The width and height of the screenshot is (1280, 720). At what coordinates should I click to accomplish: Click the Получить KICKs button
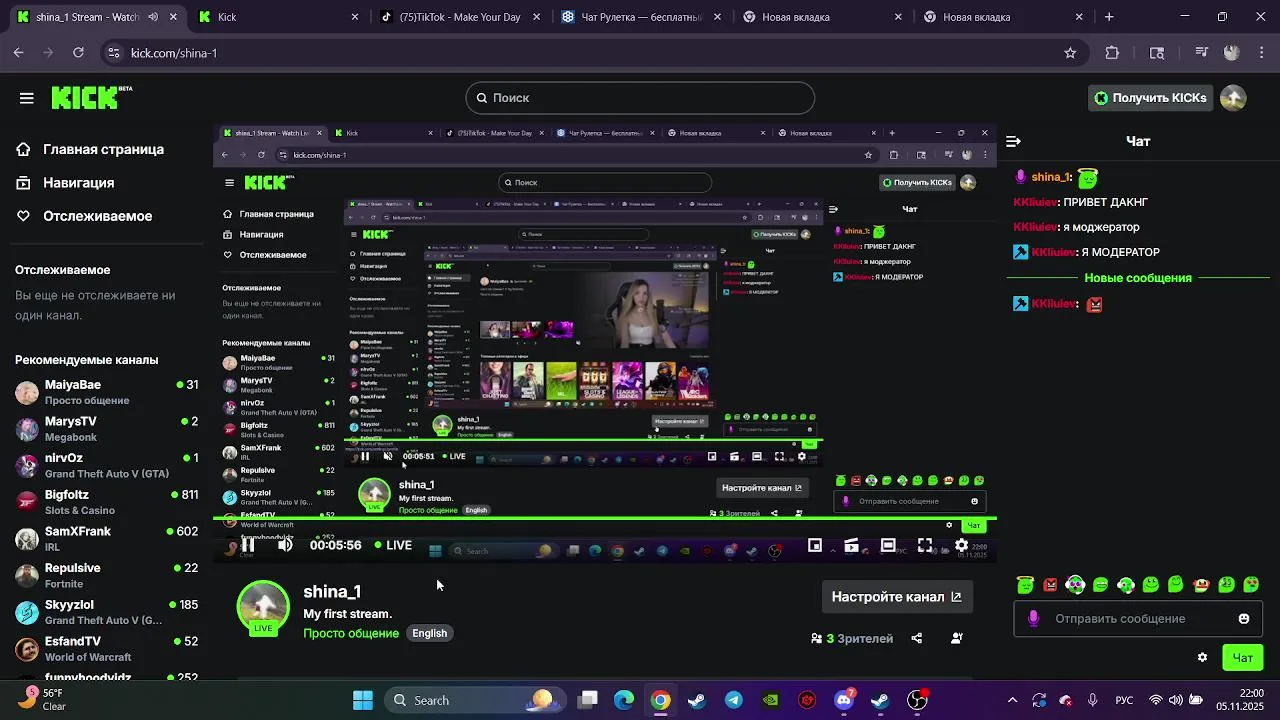tap(1150, 98)
